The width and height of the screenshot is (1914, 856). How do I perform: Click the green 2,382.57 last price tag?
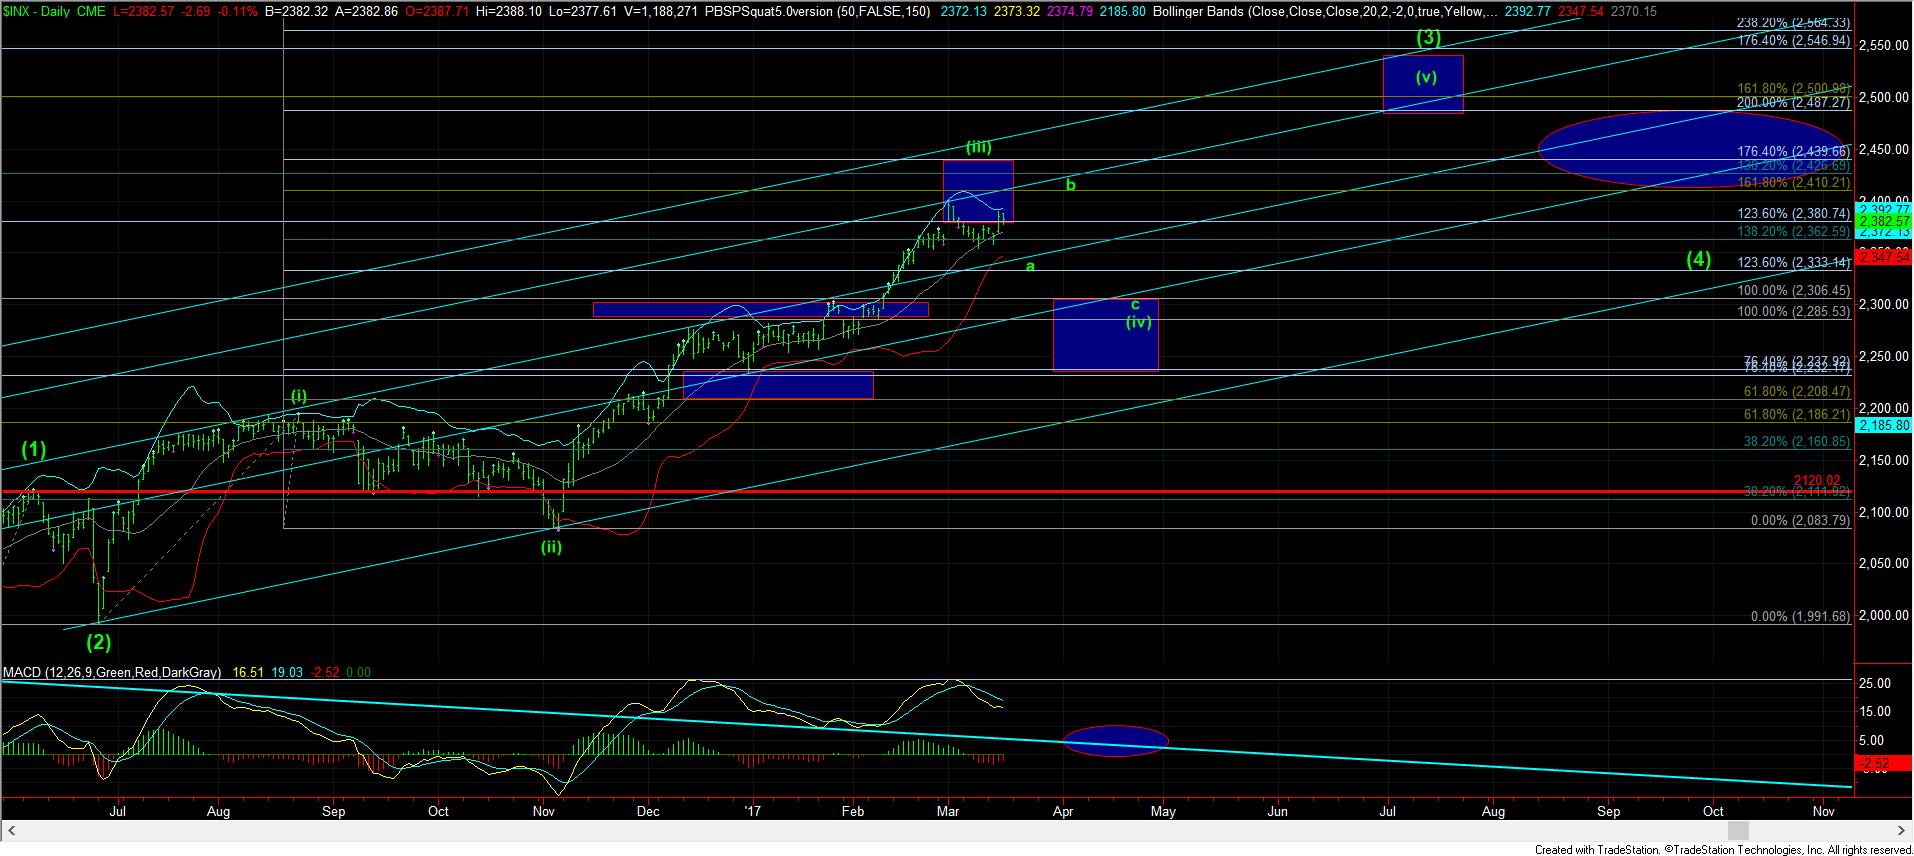click(1883, 220)
